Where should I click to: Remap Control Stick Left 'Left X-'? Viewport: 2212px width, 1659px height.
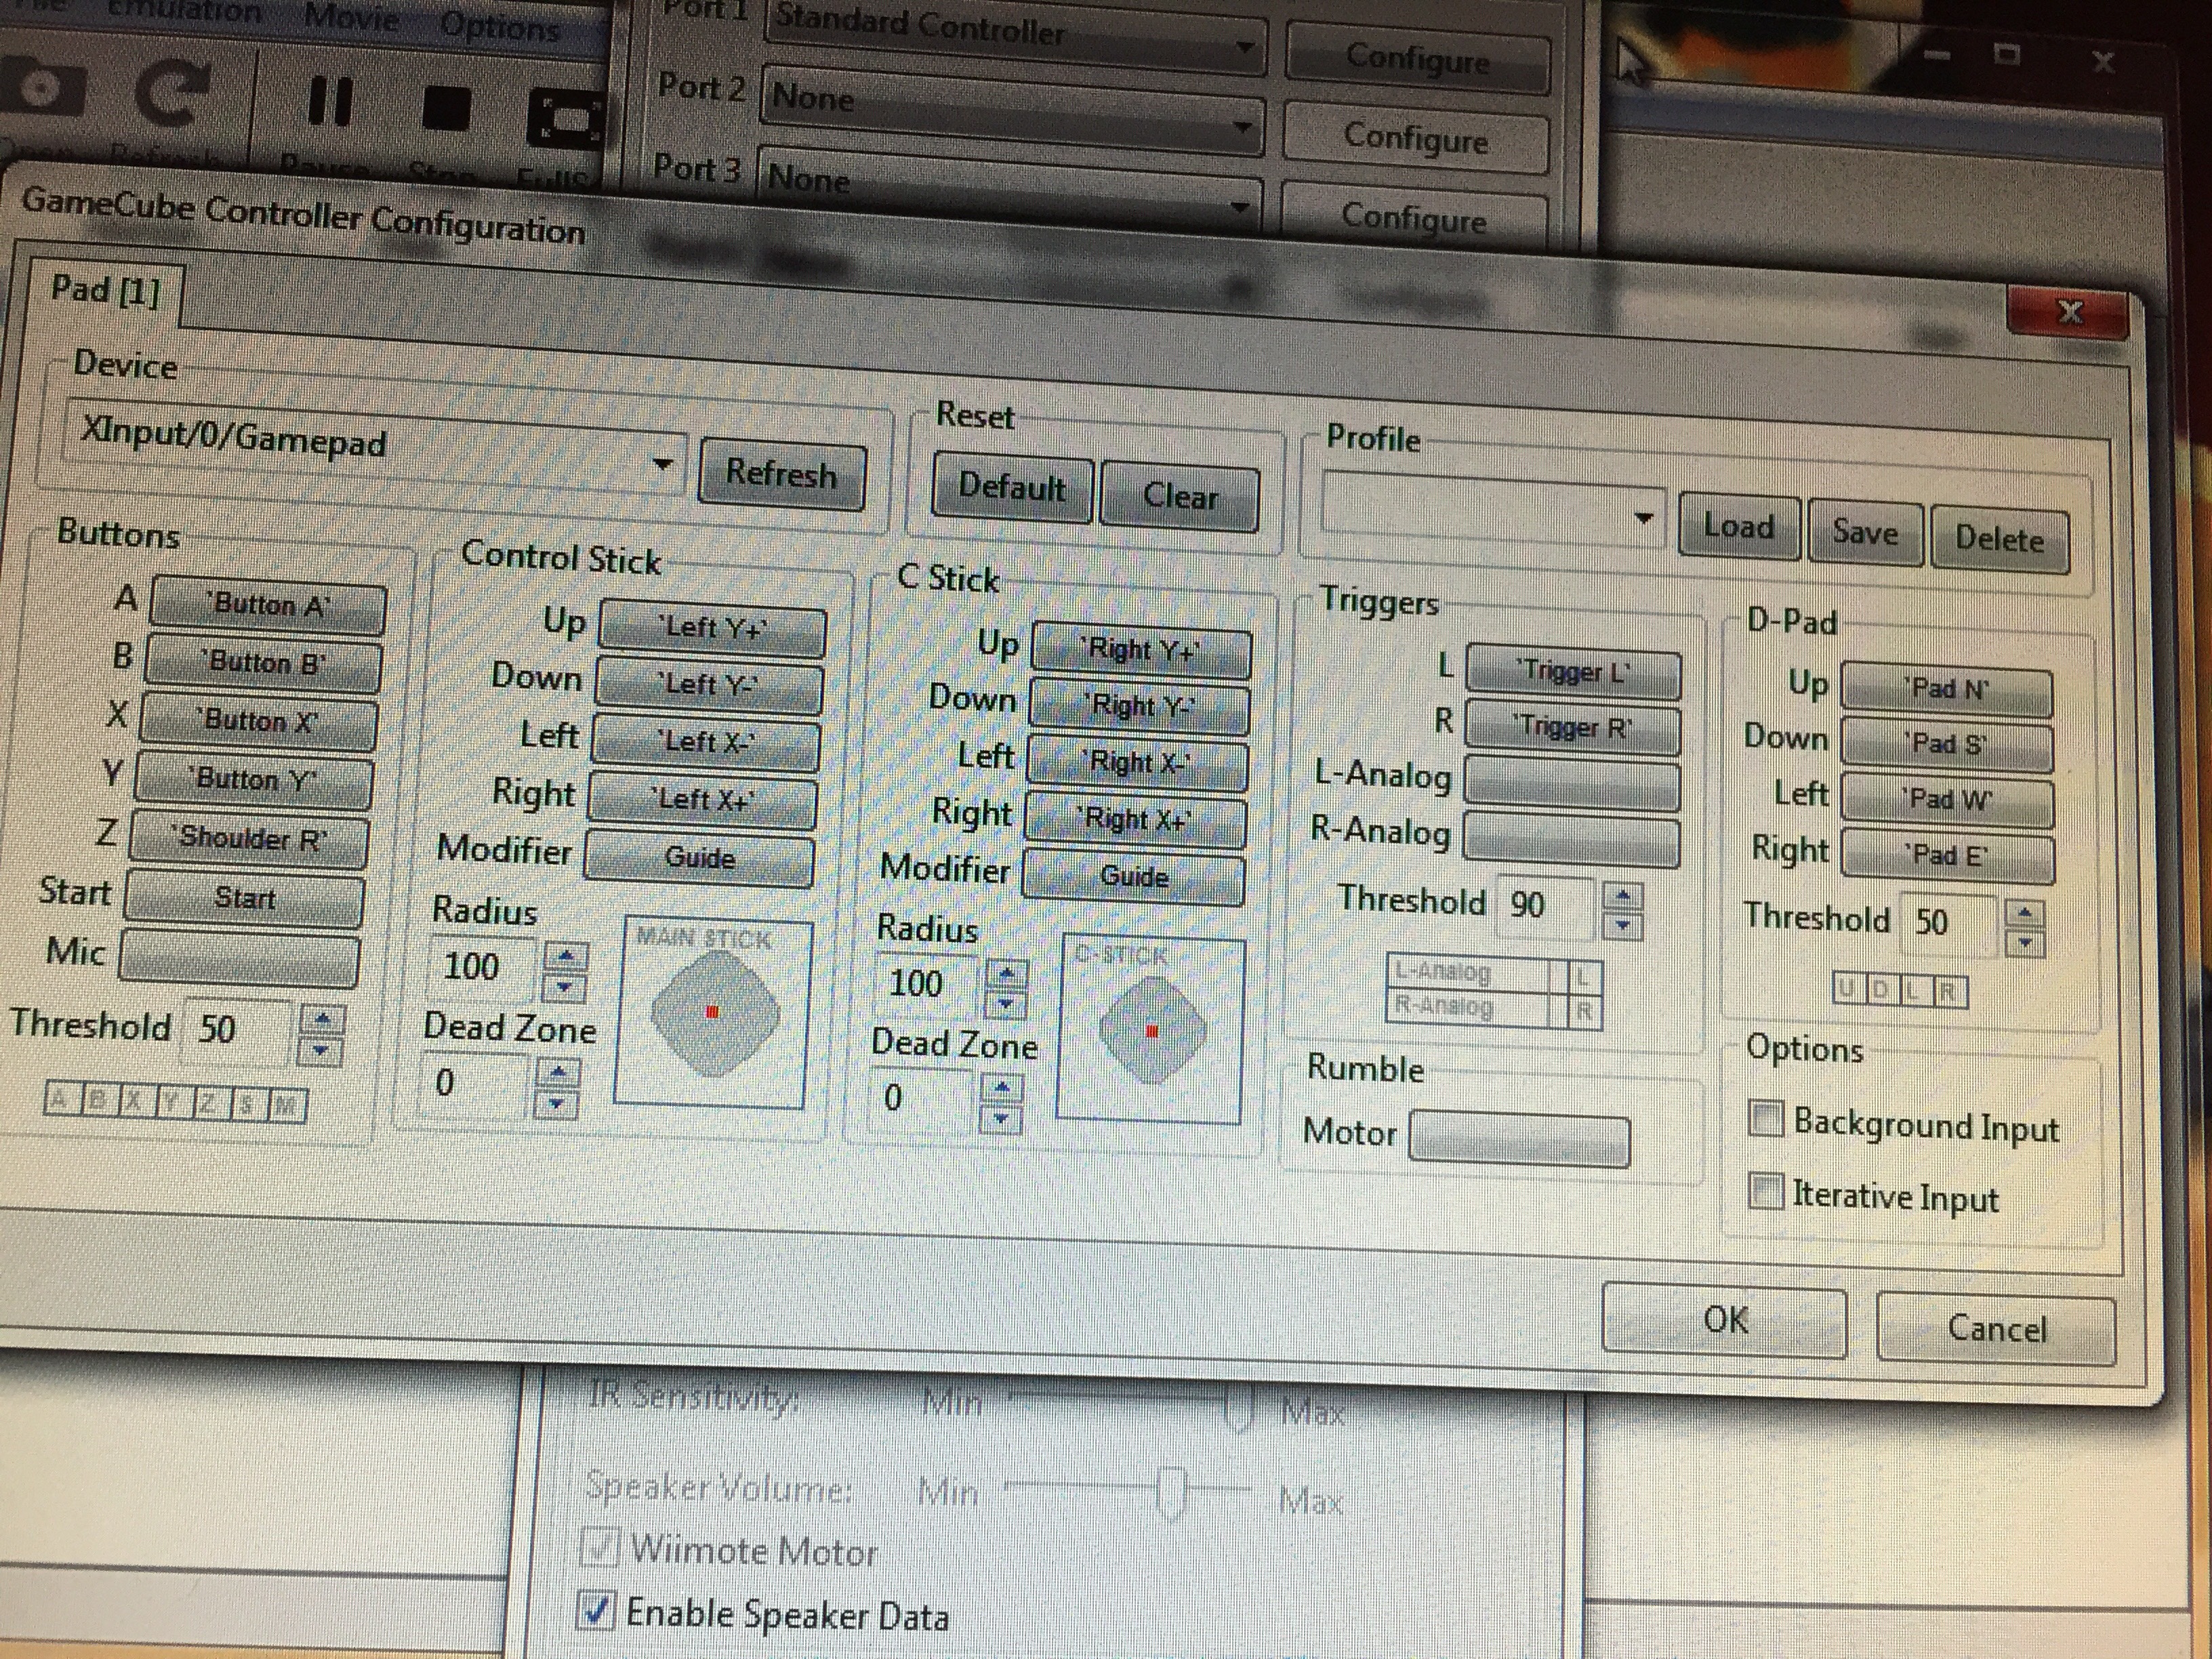705,742
